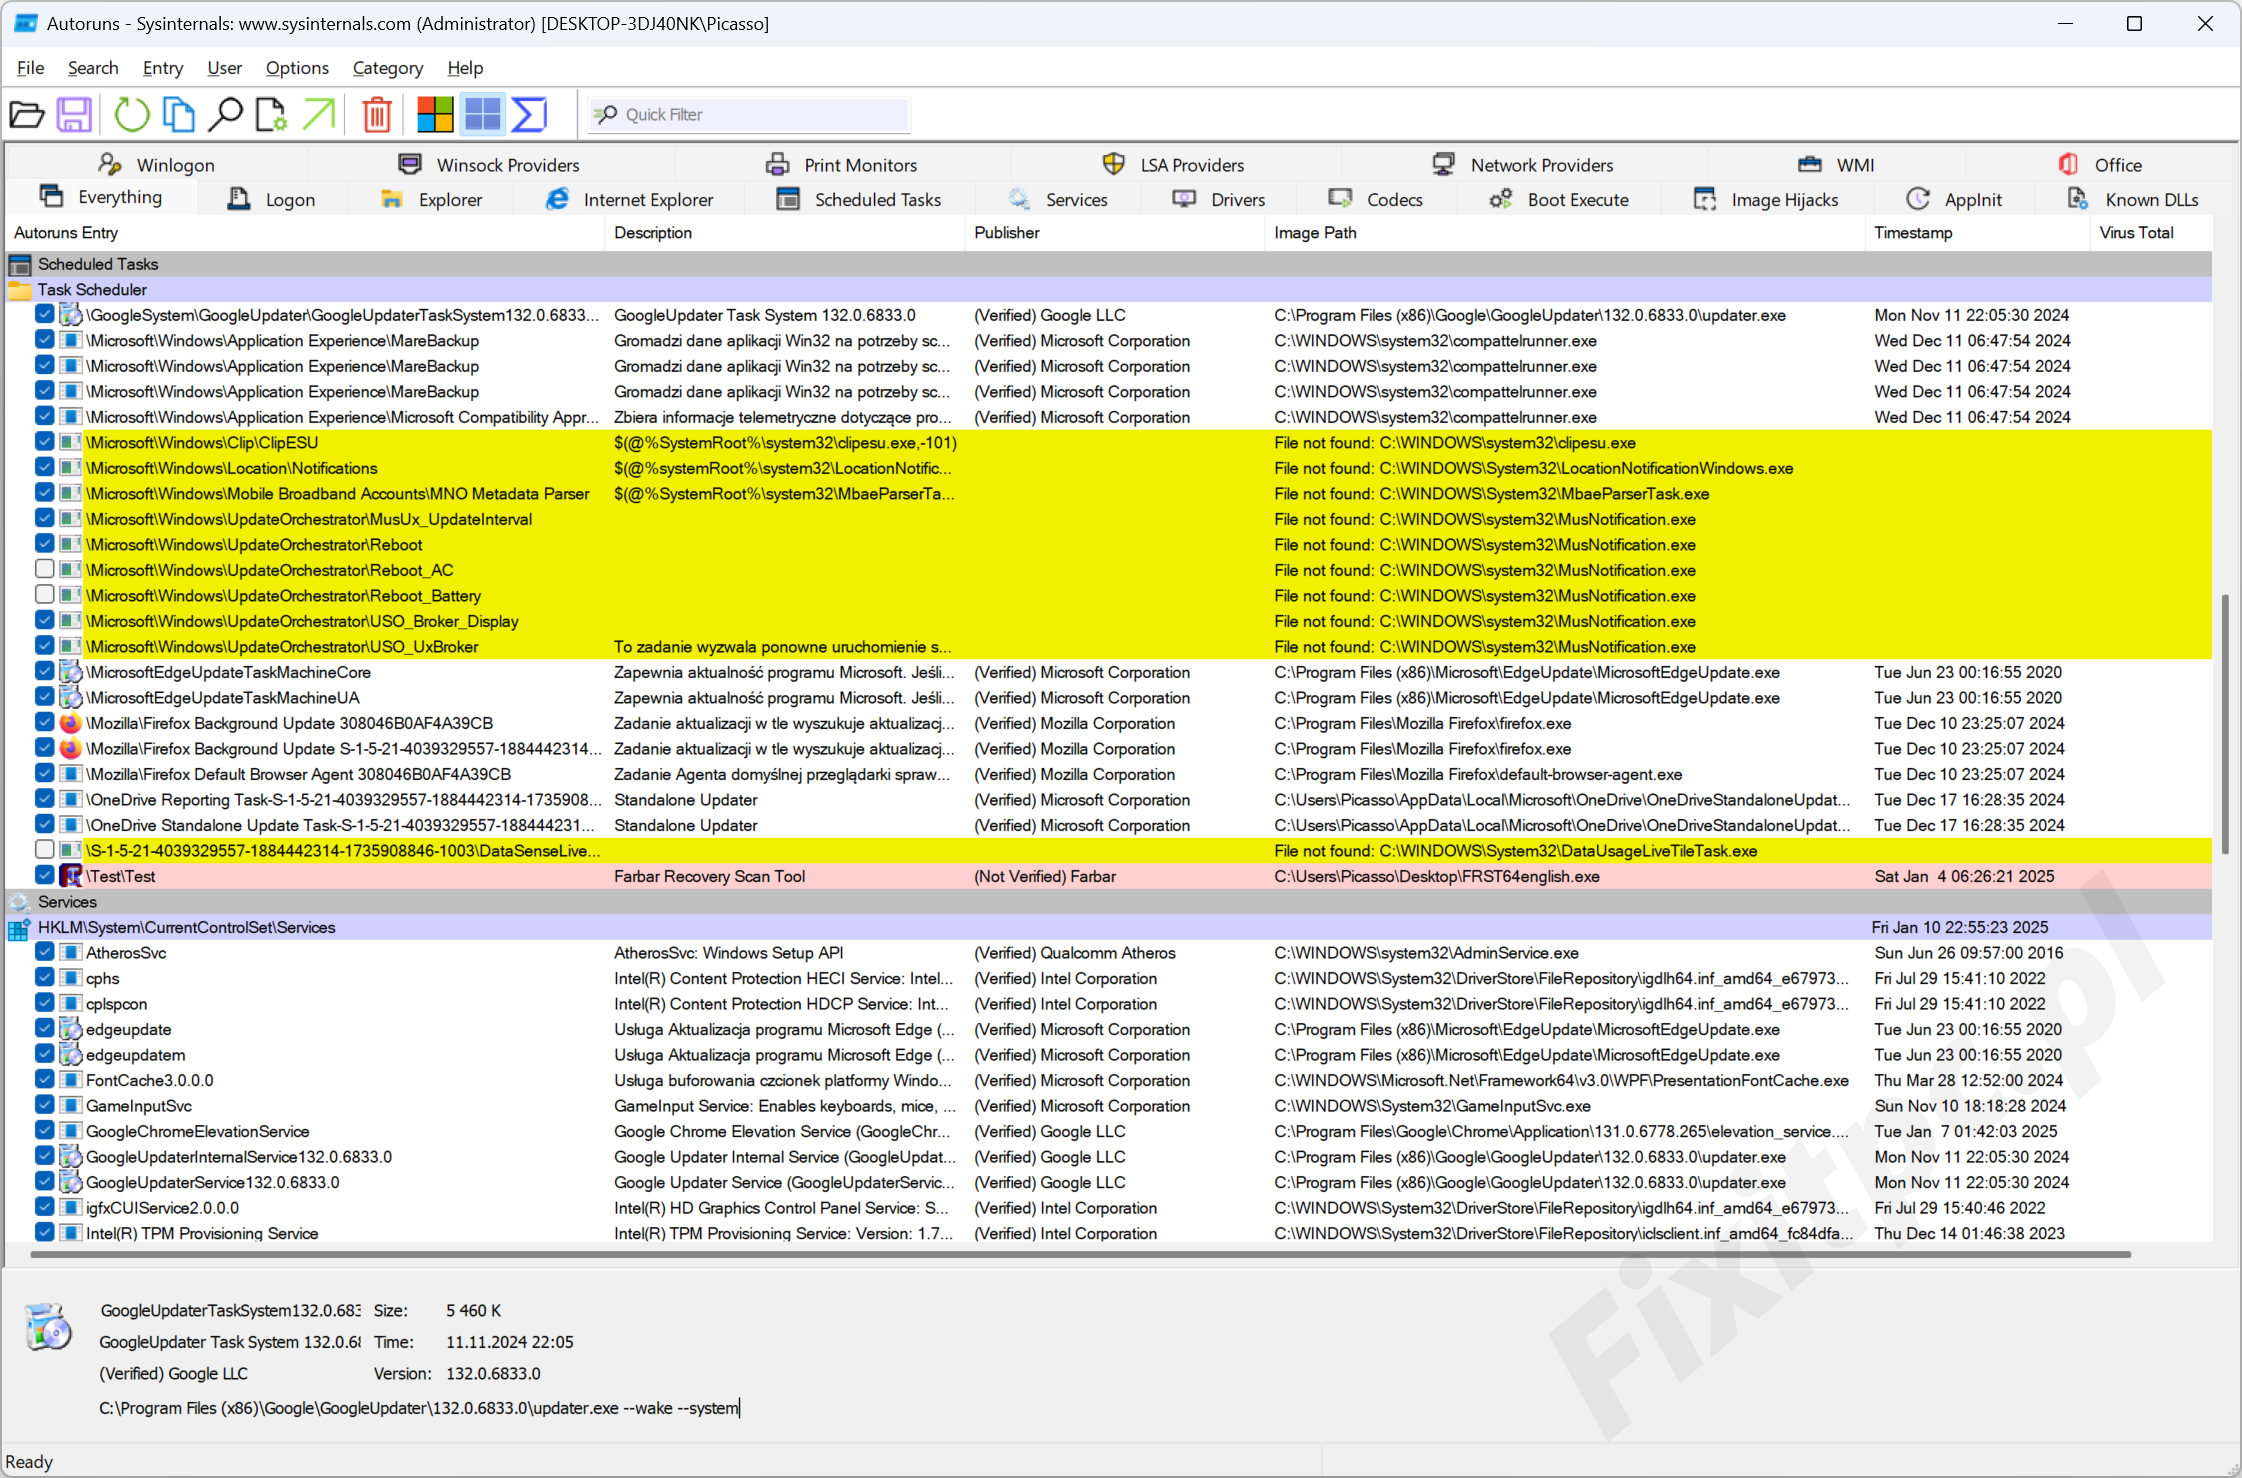This screenshot has width=2242, height=1478.
Task: Uncheck the AtherosSvc service checkbox
Action: coord(44,952)
